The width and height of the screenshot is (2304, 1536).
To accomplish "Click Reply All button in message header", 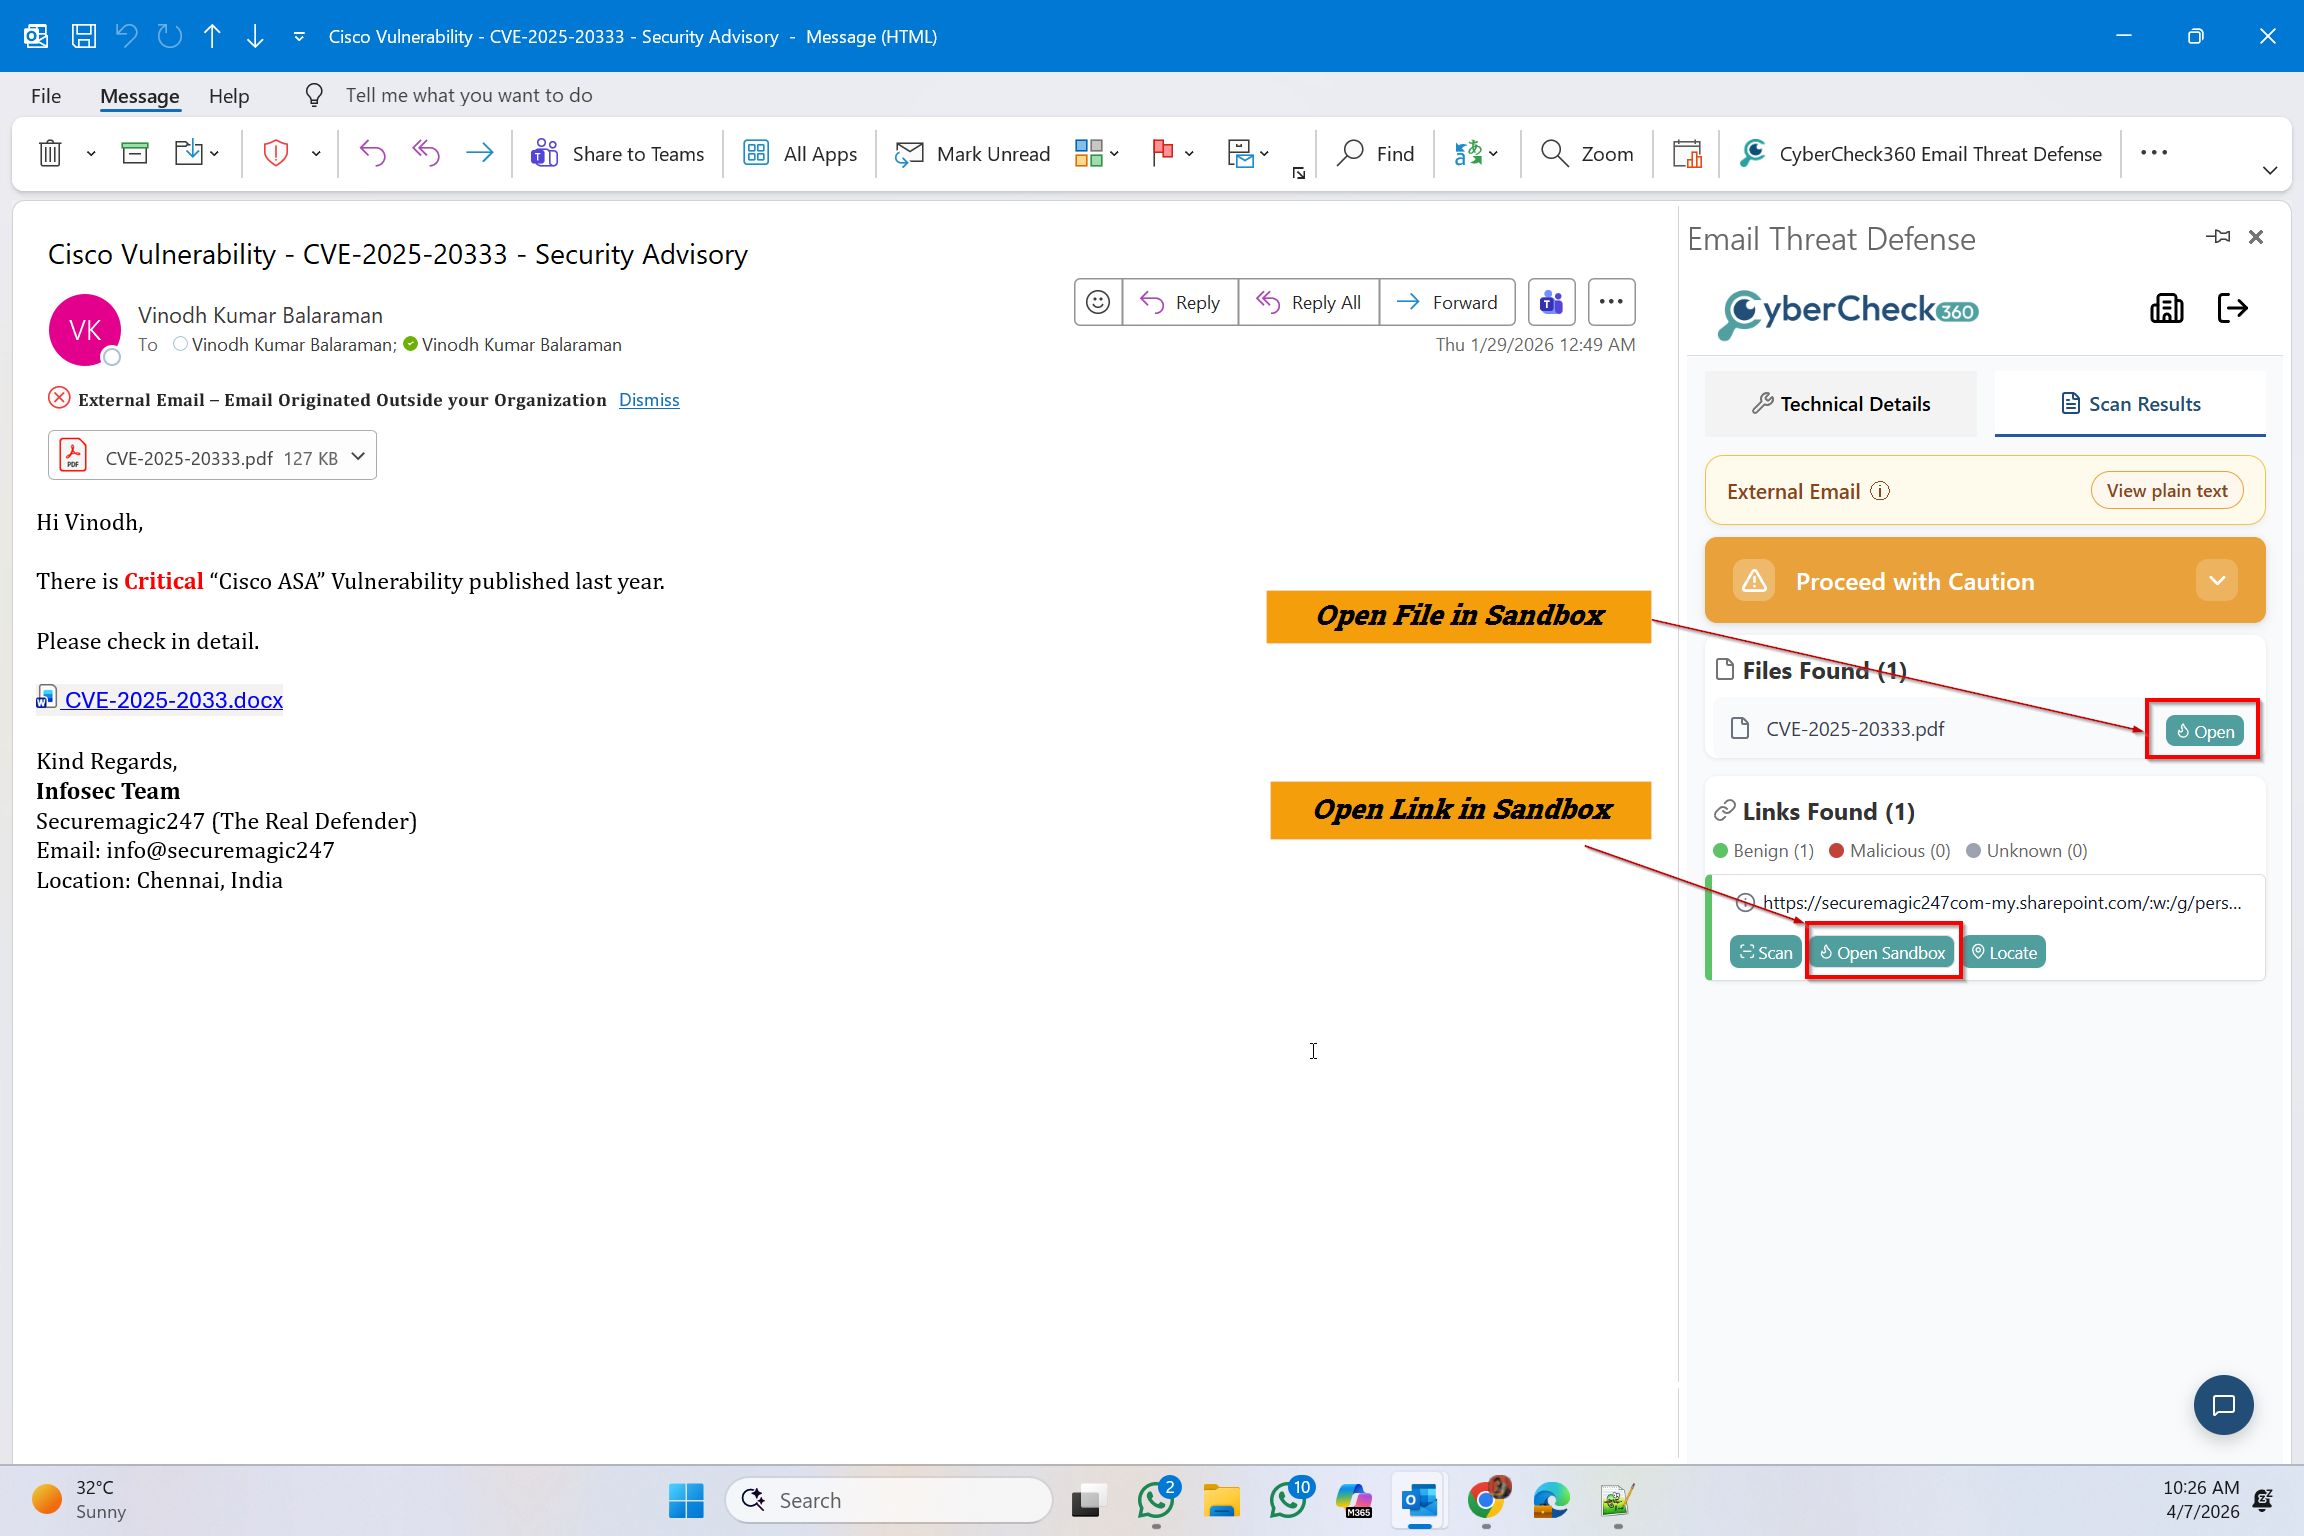I will [1308, 302].
